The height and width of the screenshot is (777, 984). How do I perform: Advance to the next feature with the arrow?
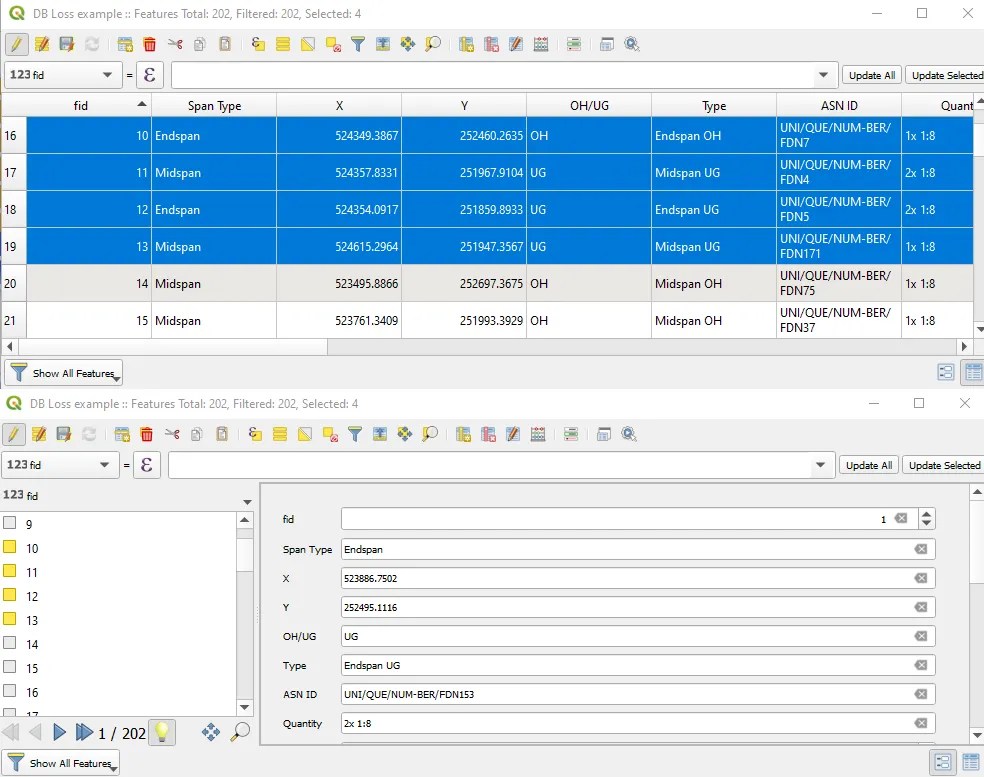[x=59, y=733]
